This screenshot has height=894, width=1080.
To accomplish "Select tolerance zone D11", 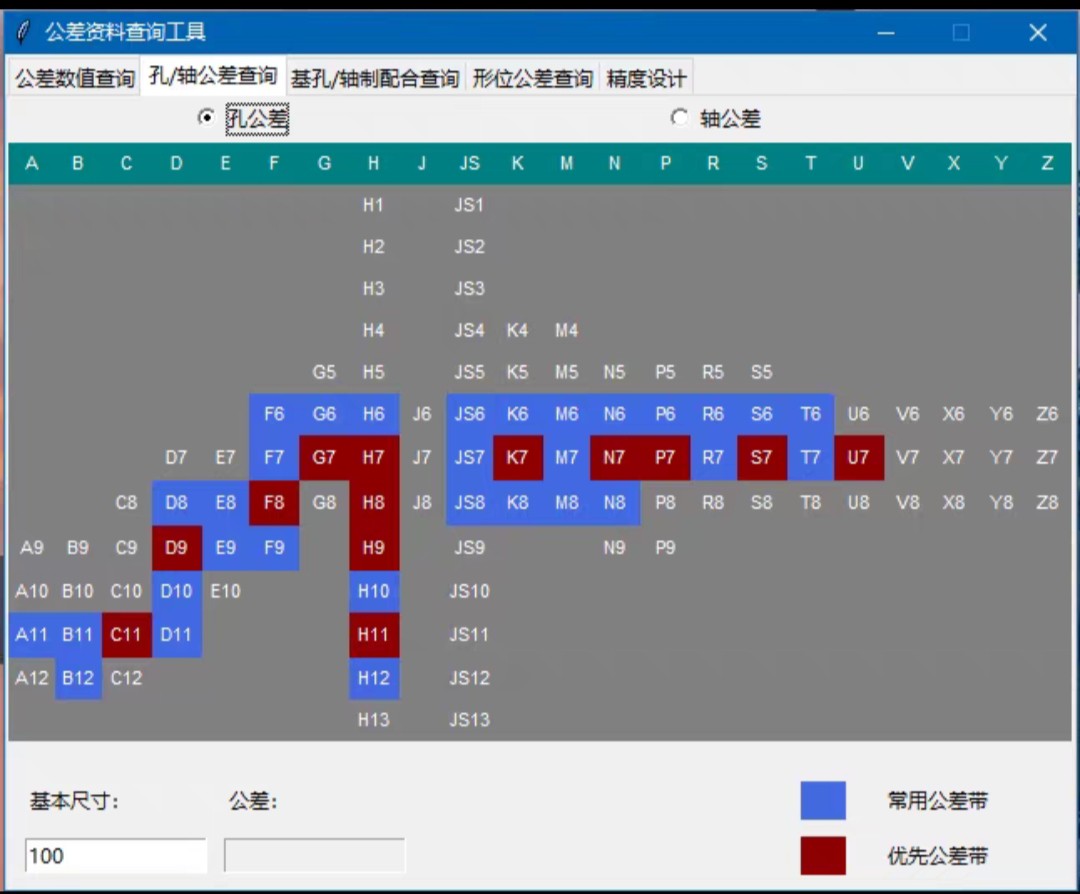I will point(176,634).
